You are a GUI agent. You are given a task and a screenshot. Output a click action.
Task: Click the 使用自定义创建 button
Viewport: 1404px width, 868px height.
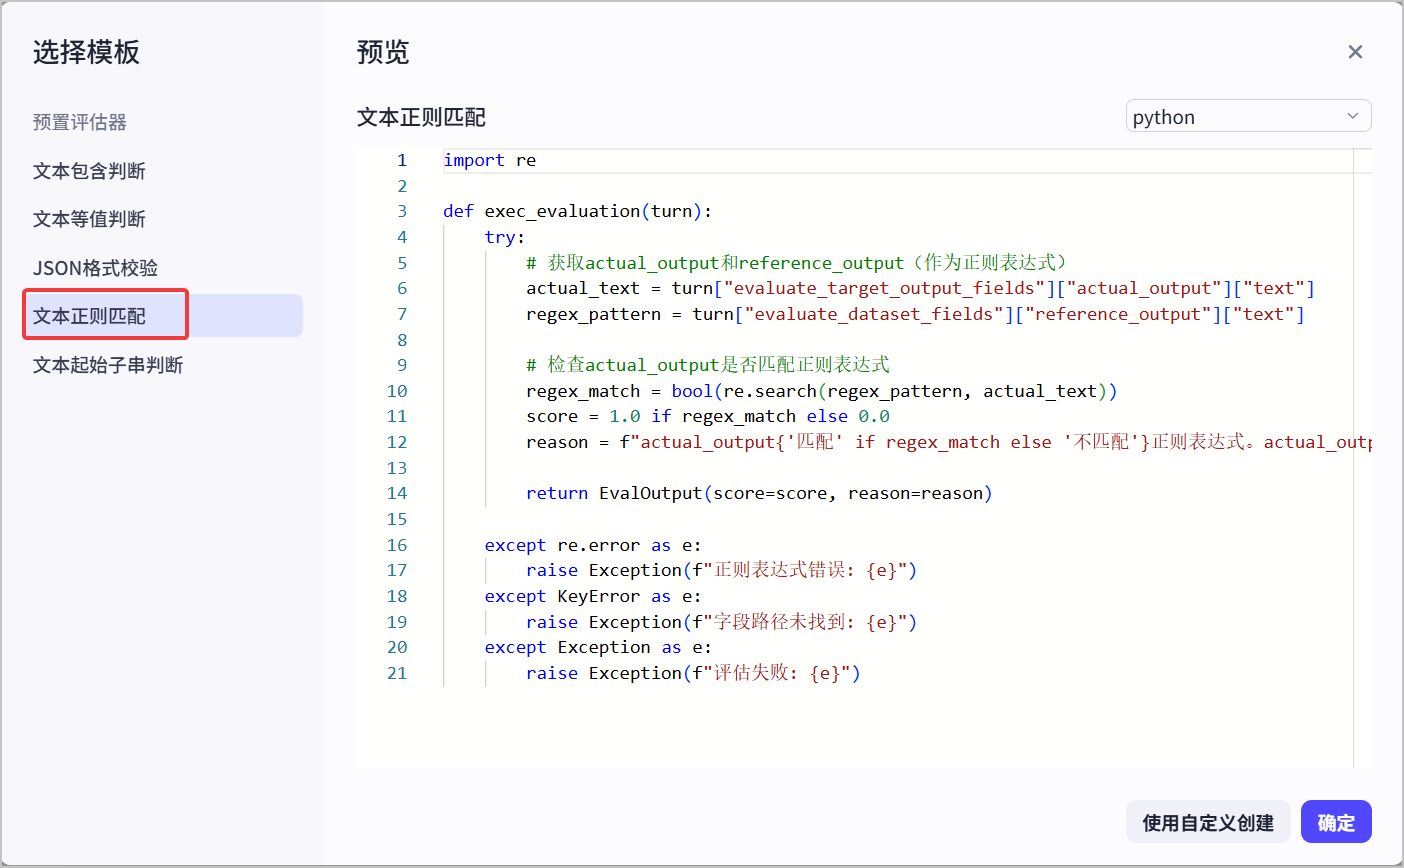pos(1208,822)
